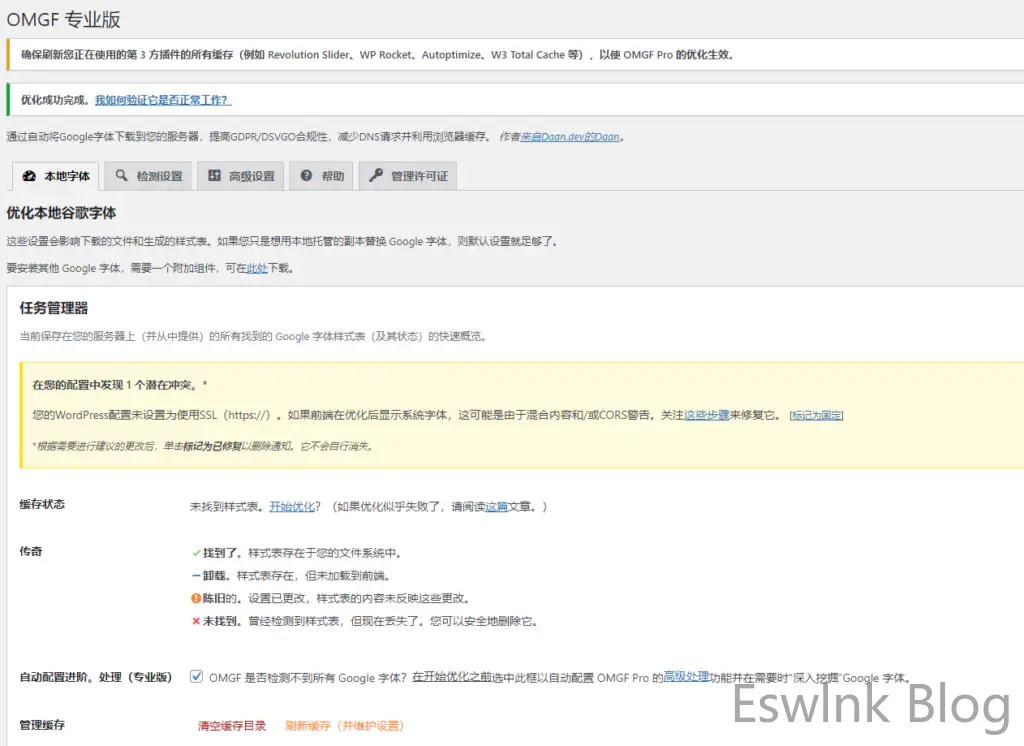Click the orange warning icon beside 陈旧的

coord(196,598)
